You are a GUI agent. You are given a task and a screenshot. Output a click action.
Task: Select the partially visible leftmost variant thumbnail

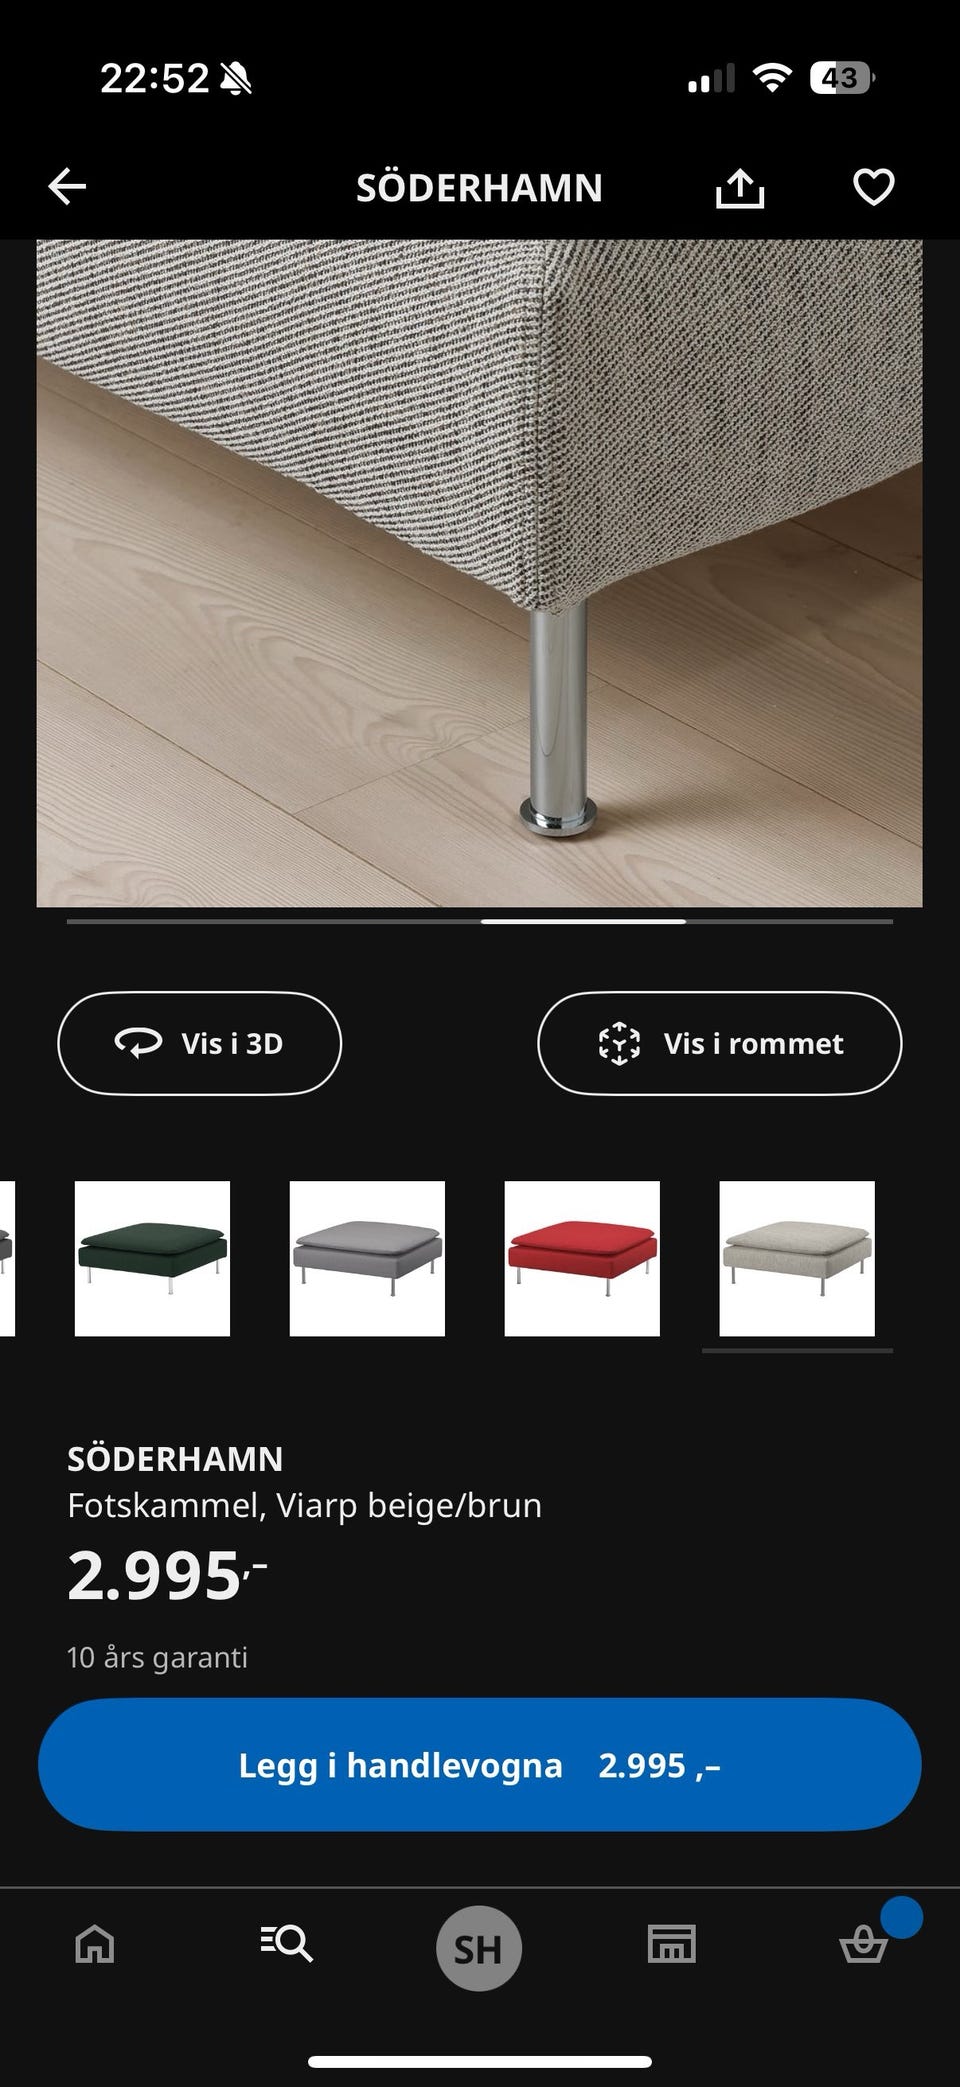7,1258
